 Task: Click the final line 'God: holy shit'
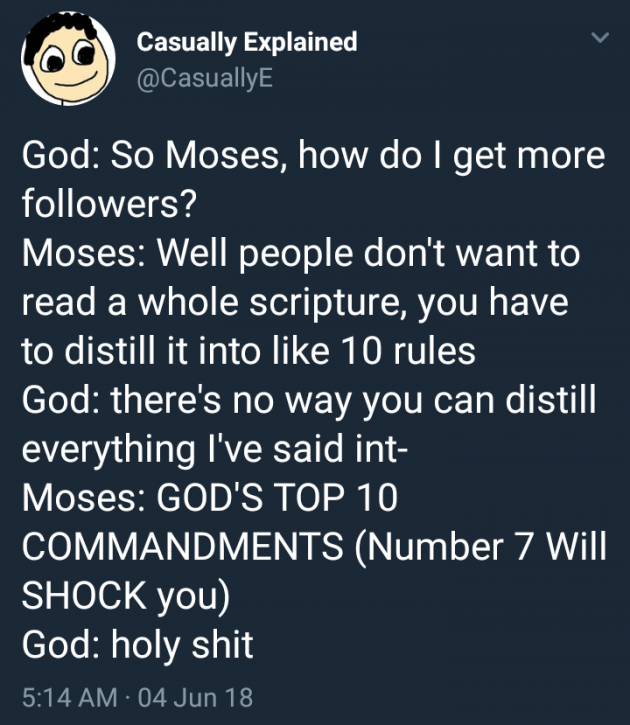[137, 645]
